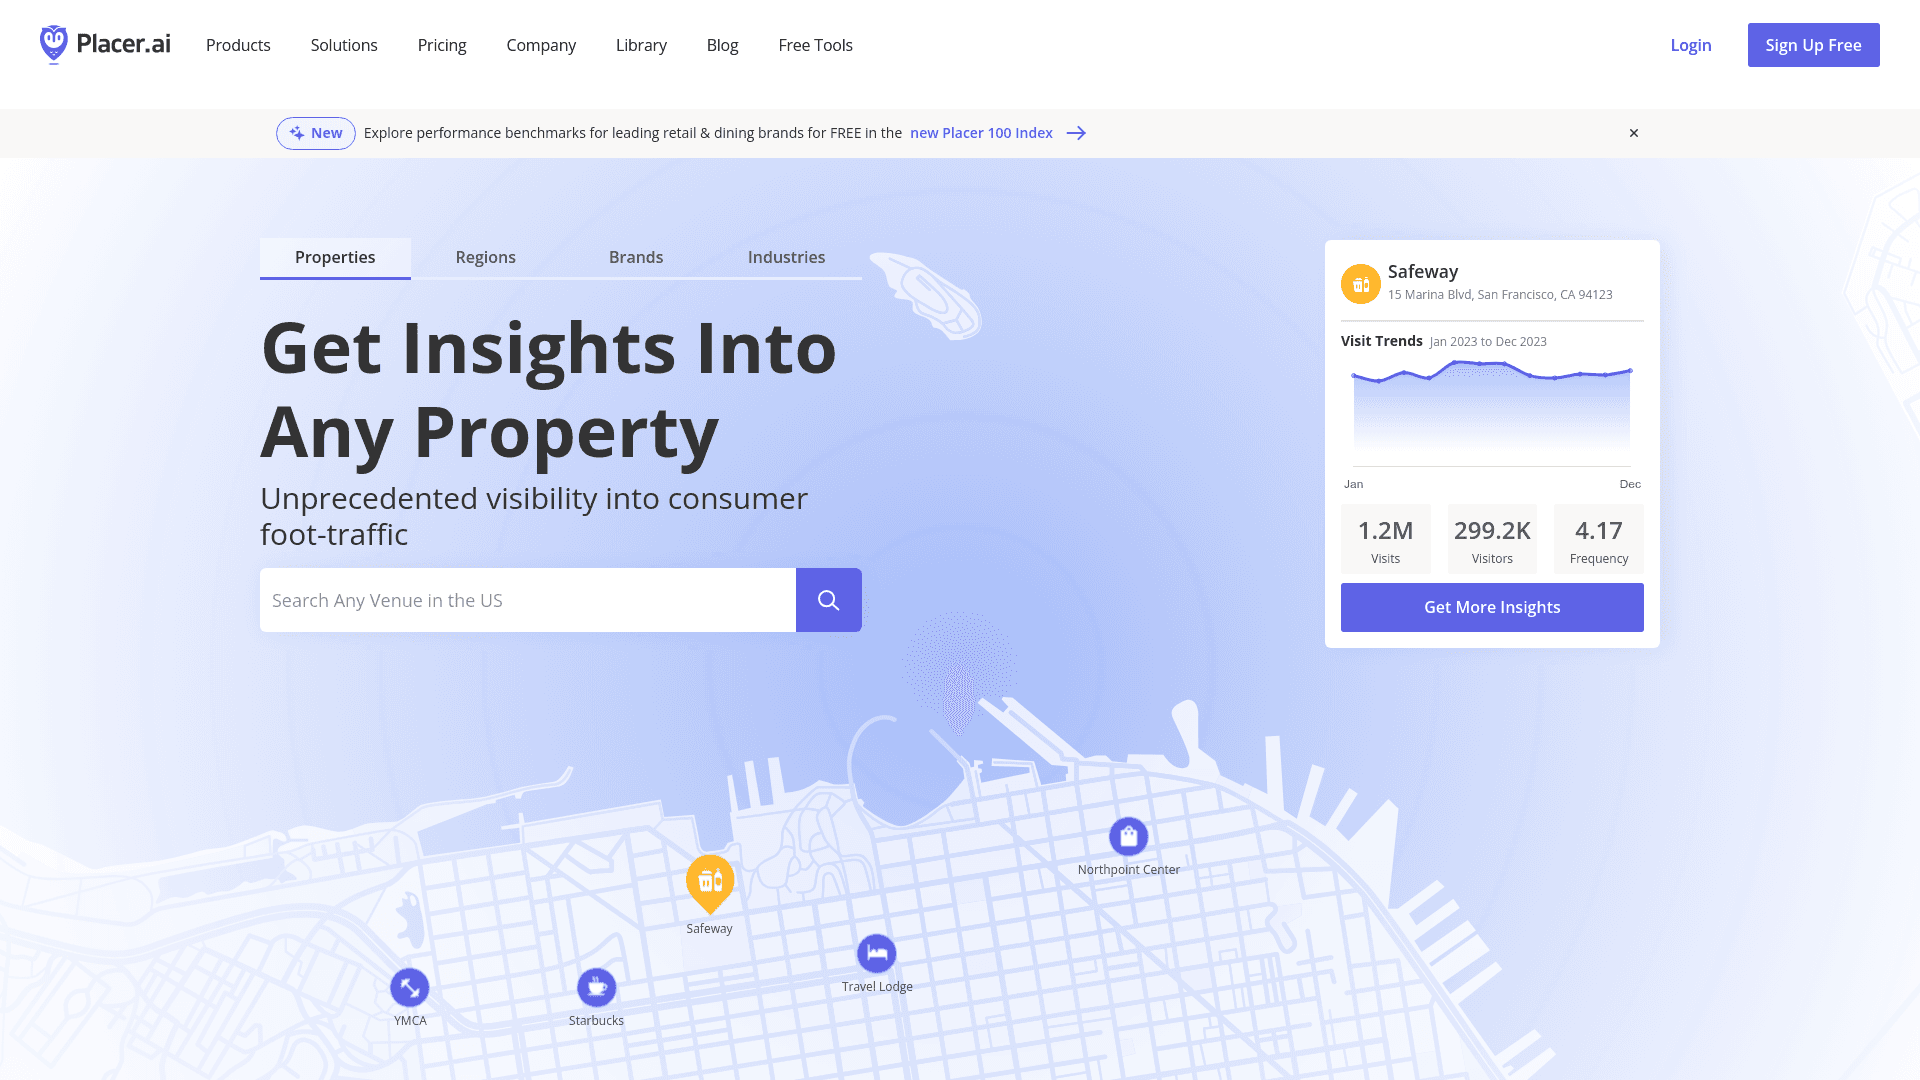Click the 4.17 Frequency stat tile
This screenshot has width=1920, height=1080.
point(1598,539)
